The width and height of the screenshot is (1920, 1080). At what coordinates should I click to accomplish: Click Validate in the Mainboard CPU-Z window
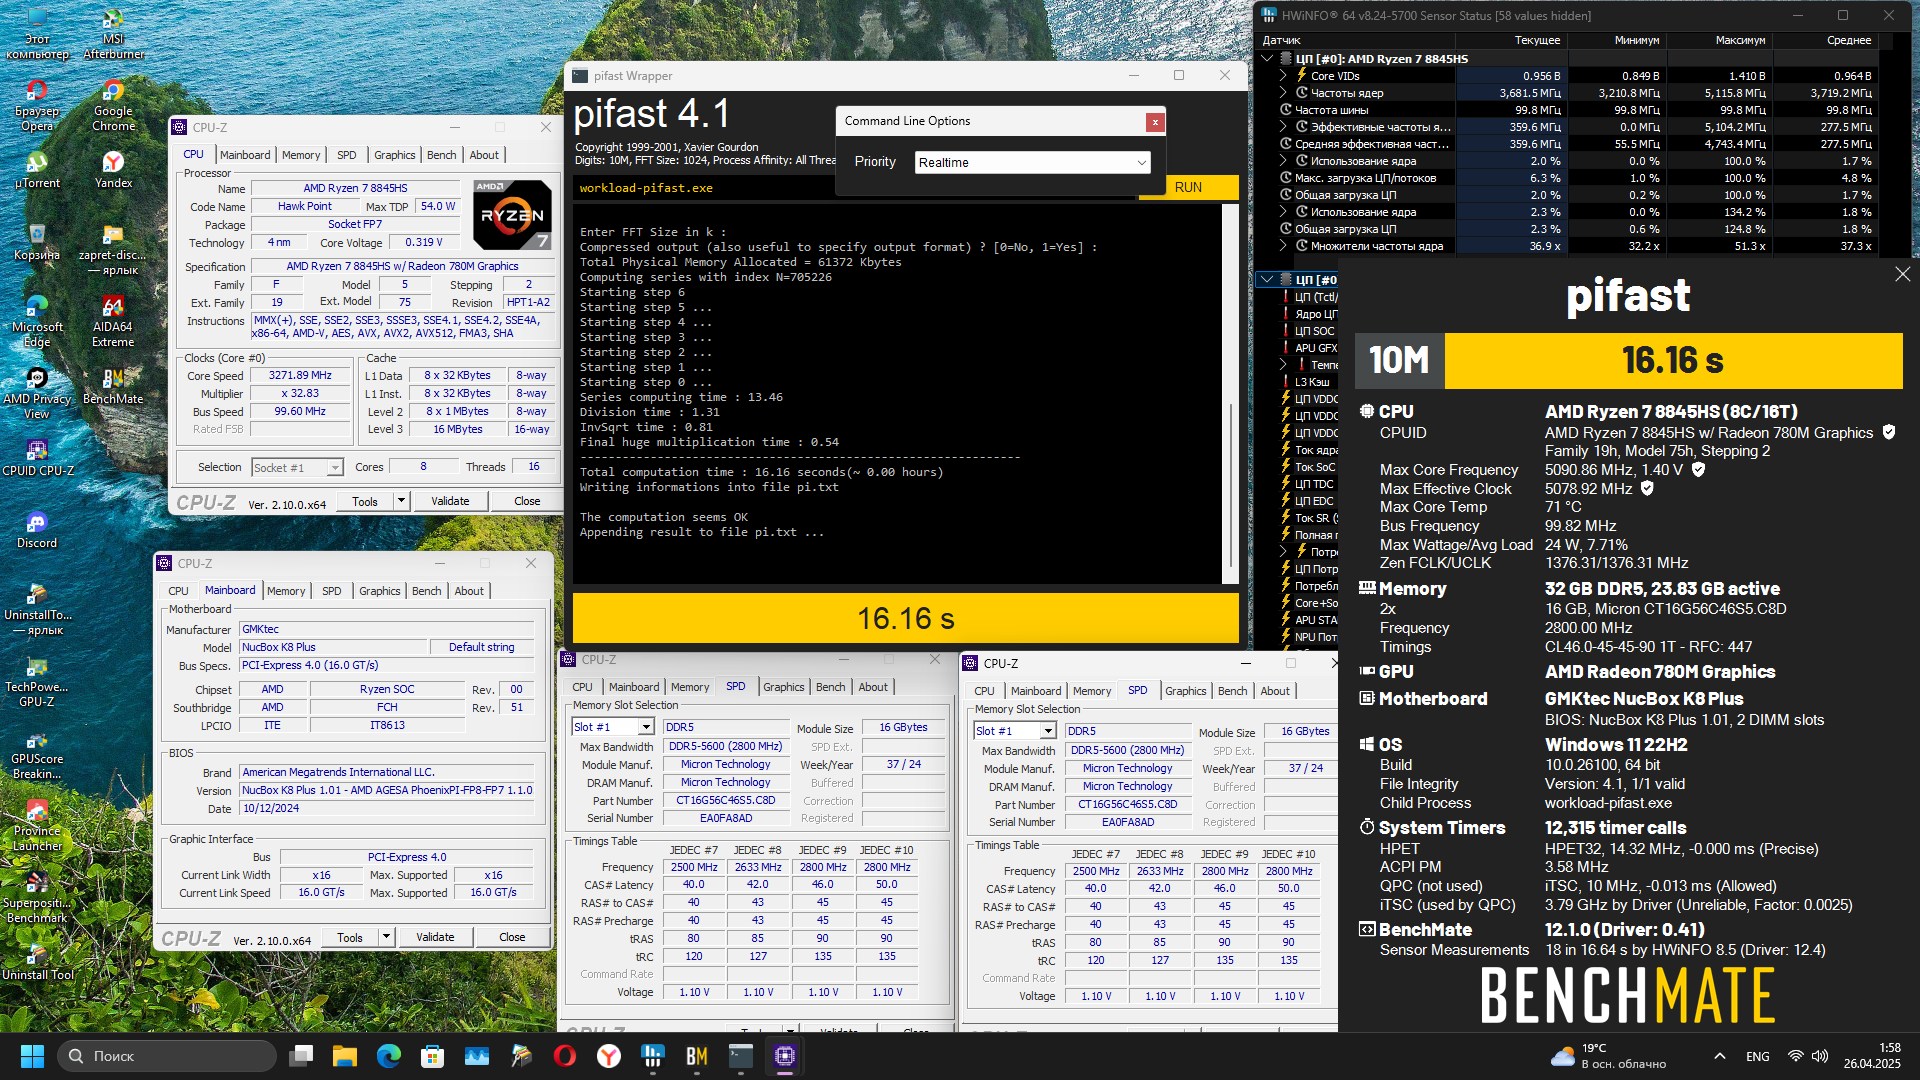(x=435, y=937)
